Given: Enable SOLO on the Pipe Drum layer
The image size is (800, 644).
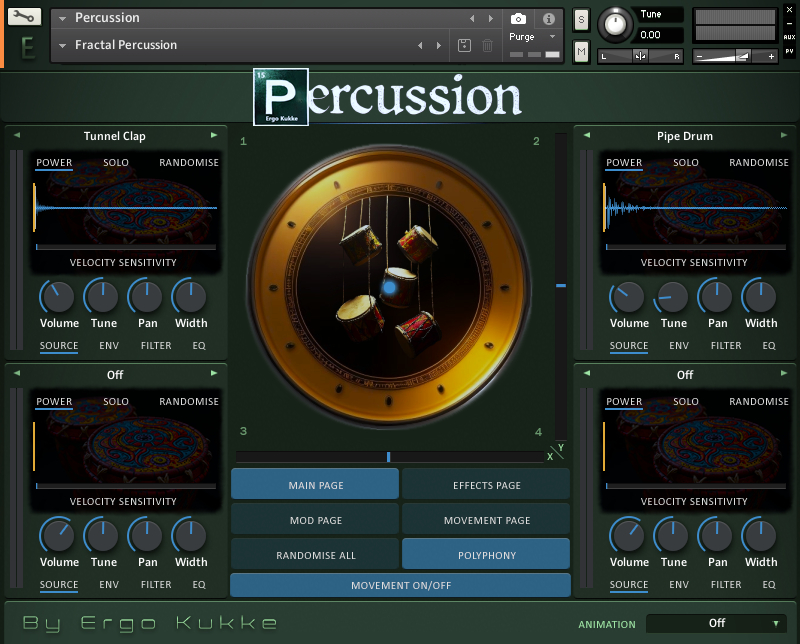Looking at the screenshot, I should pyautogui.click(x=686, y=163).
